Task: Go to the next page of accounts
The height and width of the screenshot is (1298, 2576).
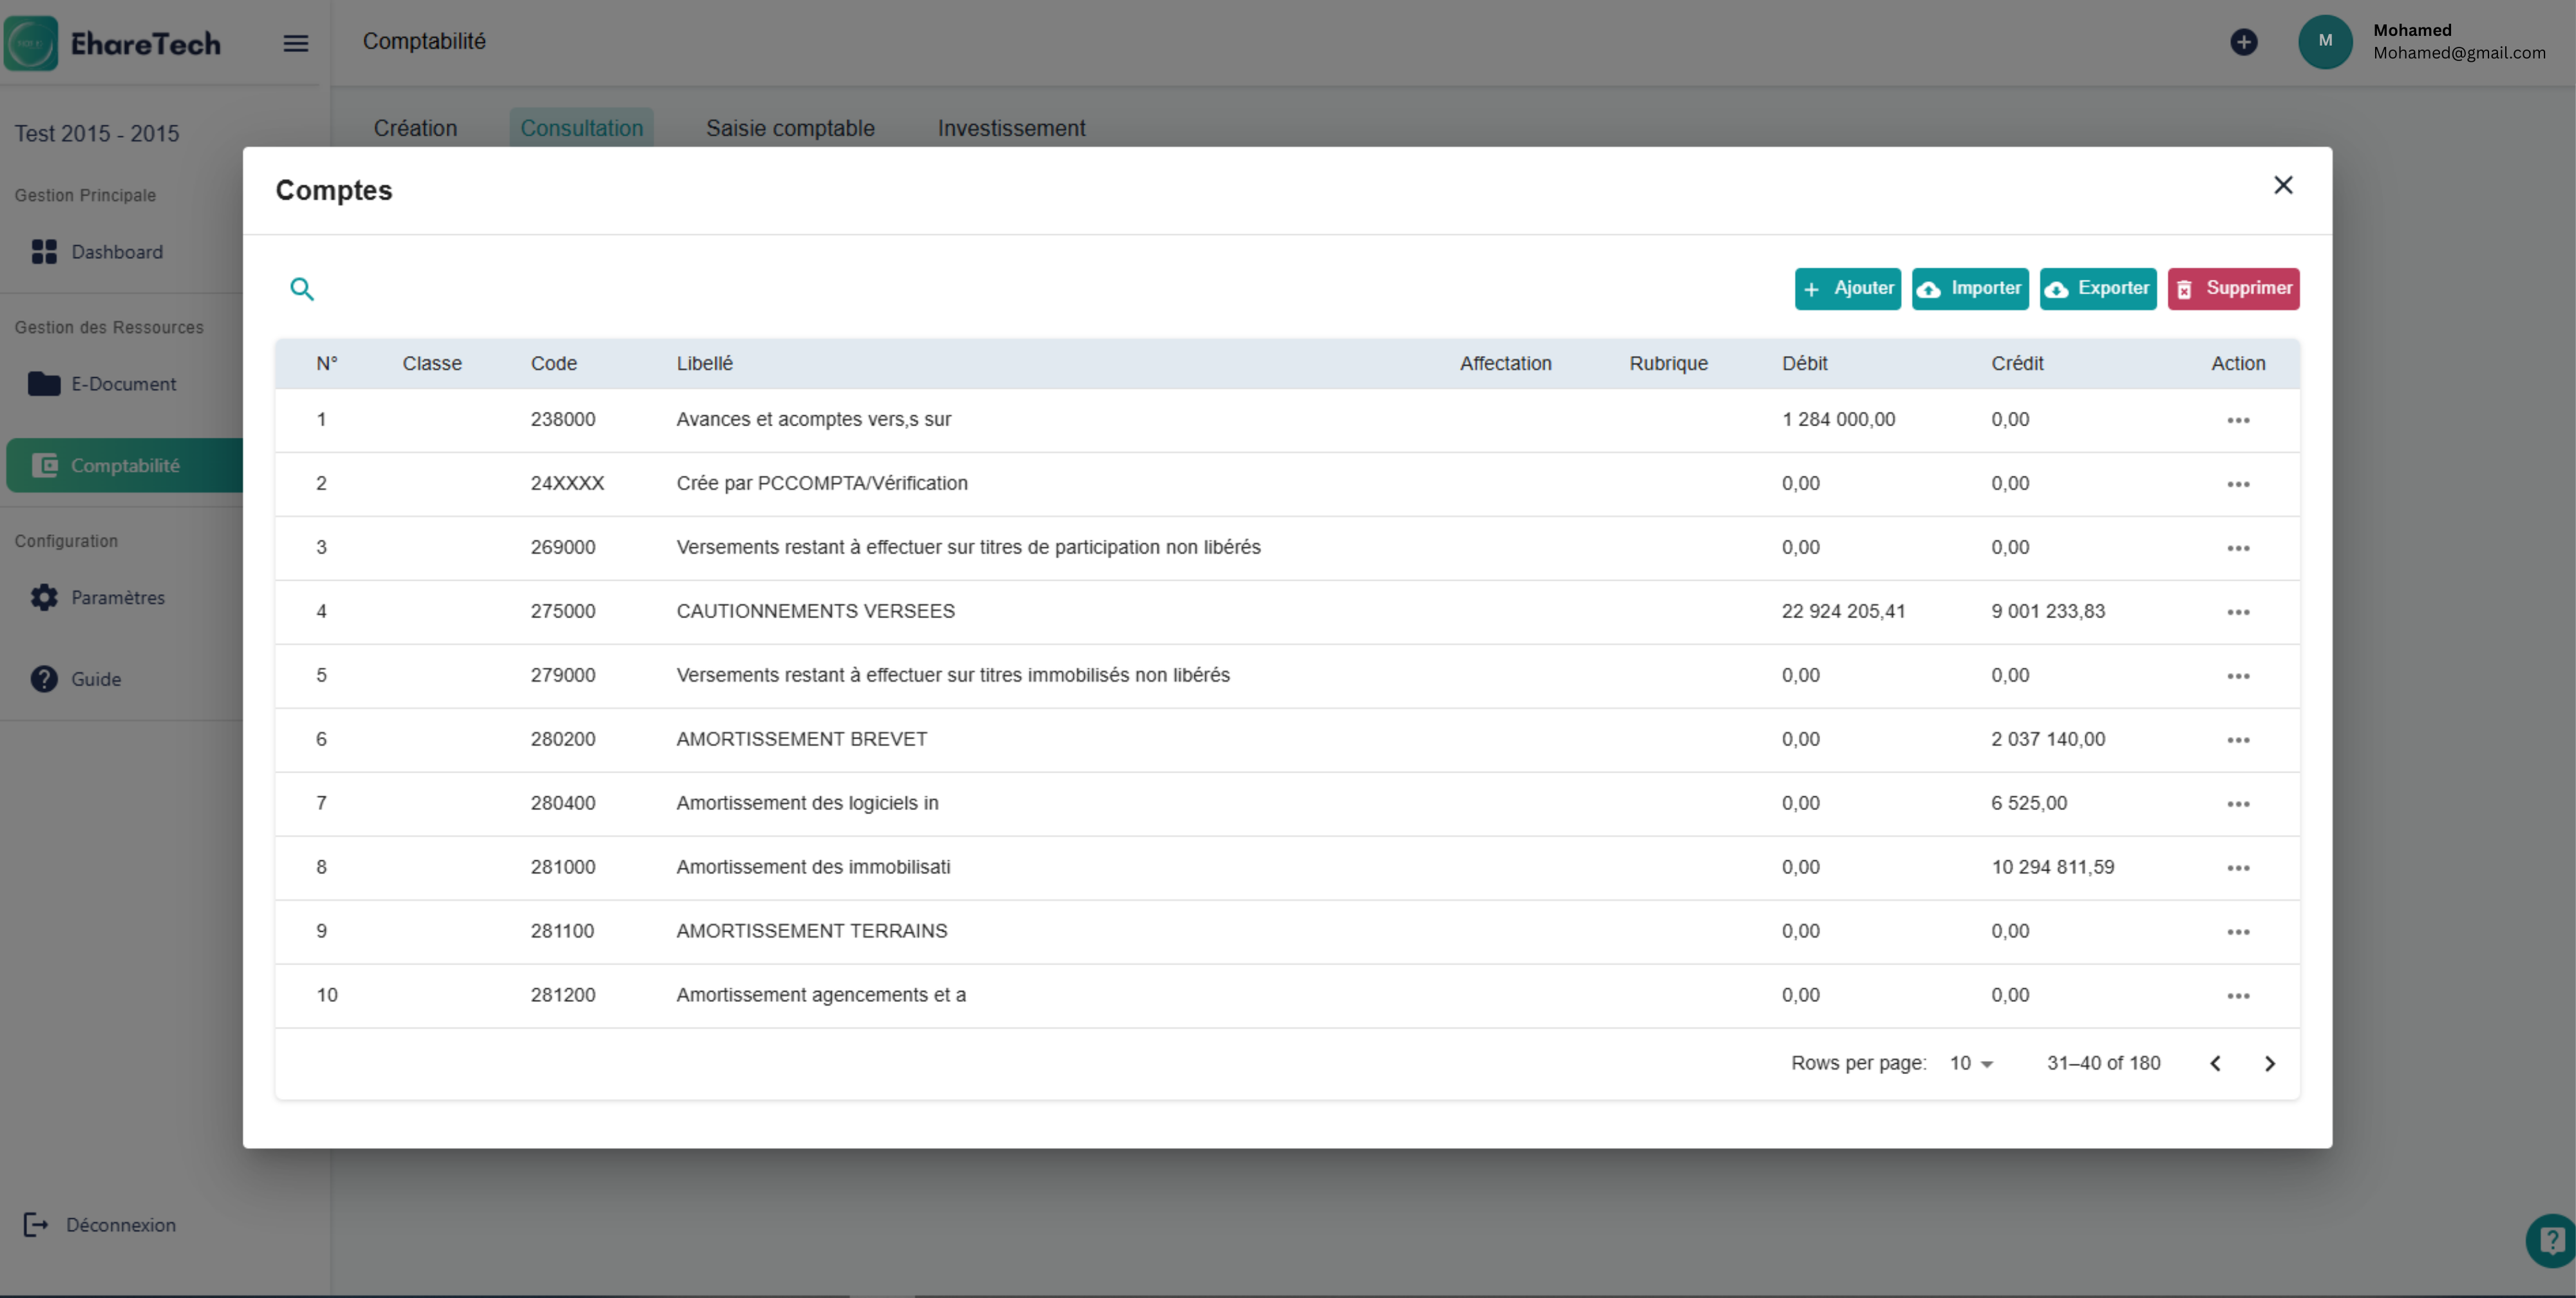Action: tap(2269, 1063)
